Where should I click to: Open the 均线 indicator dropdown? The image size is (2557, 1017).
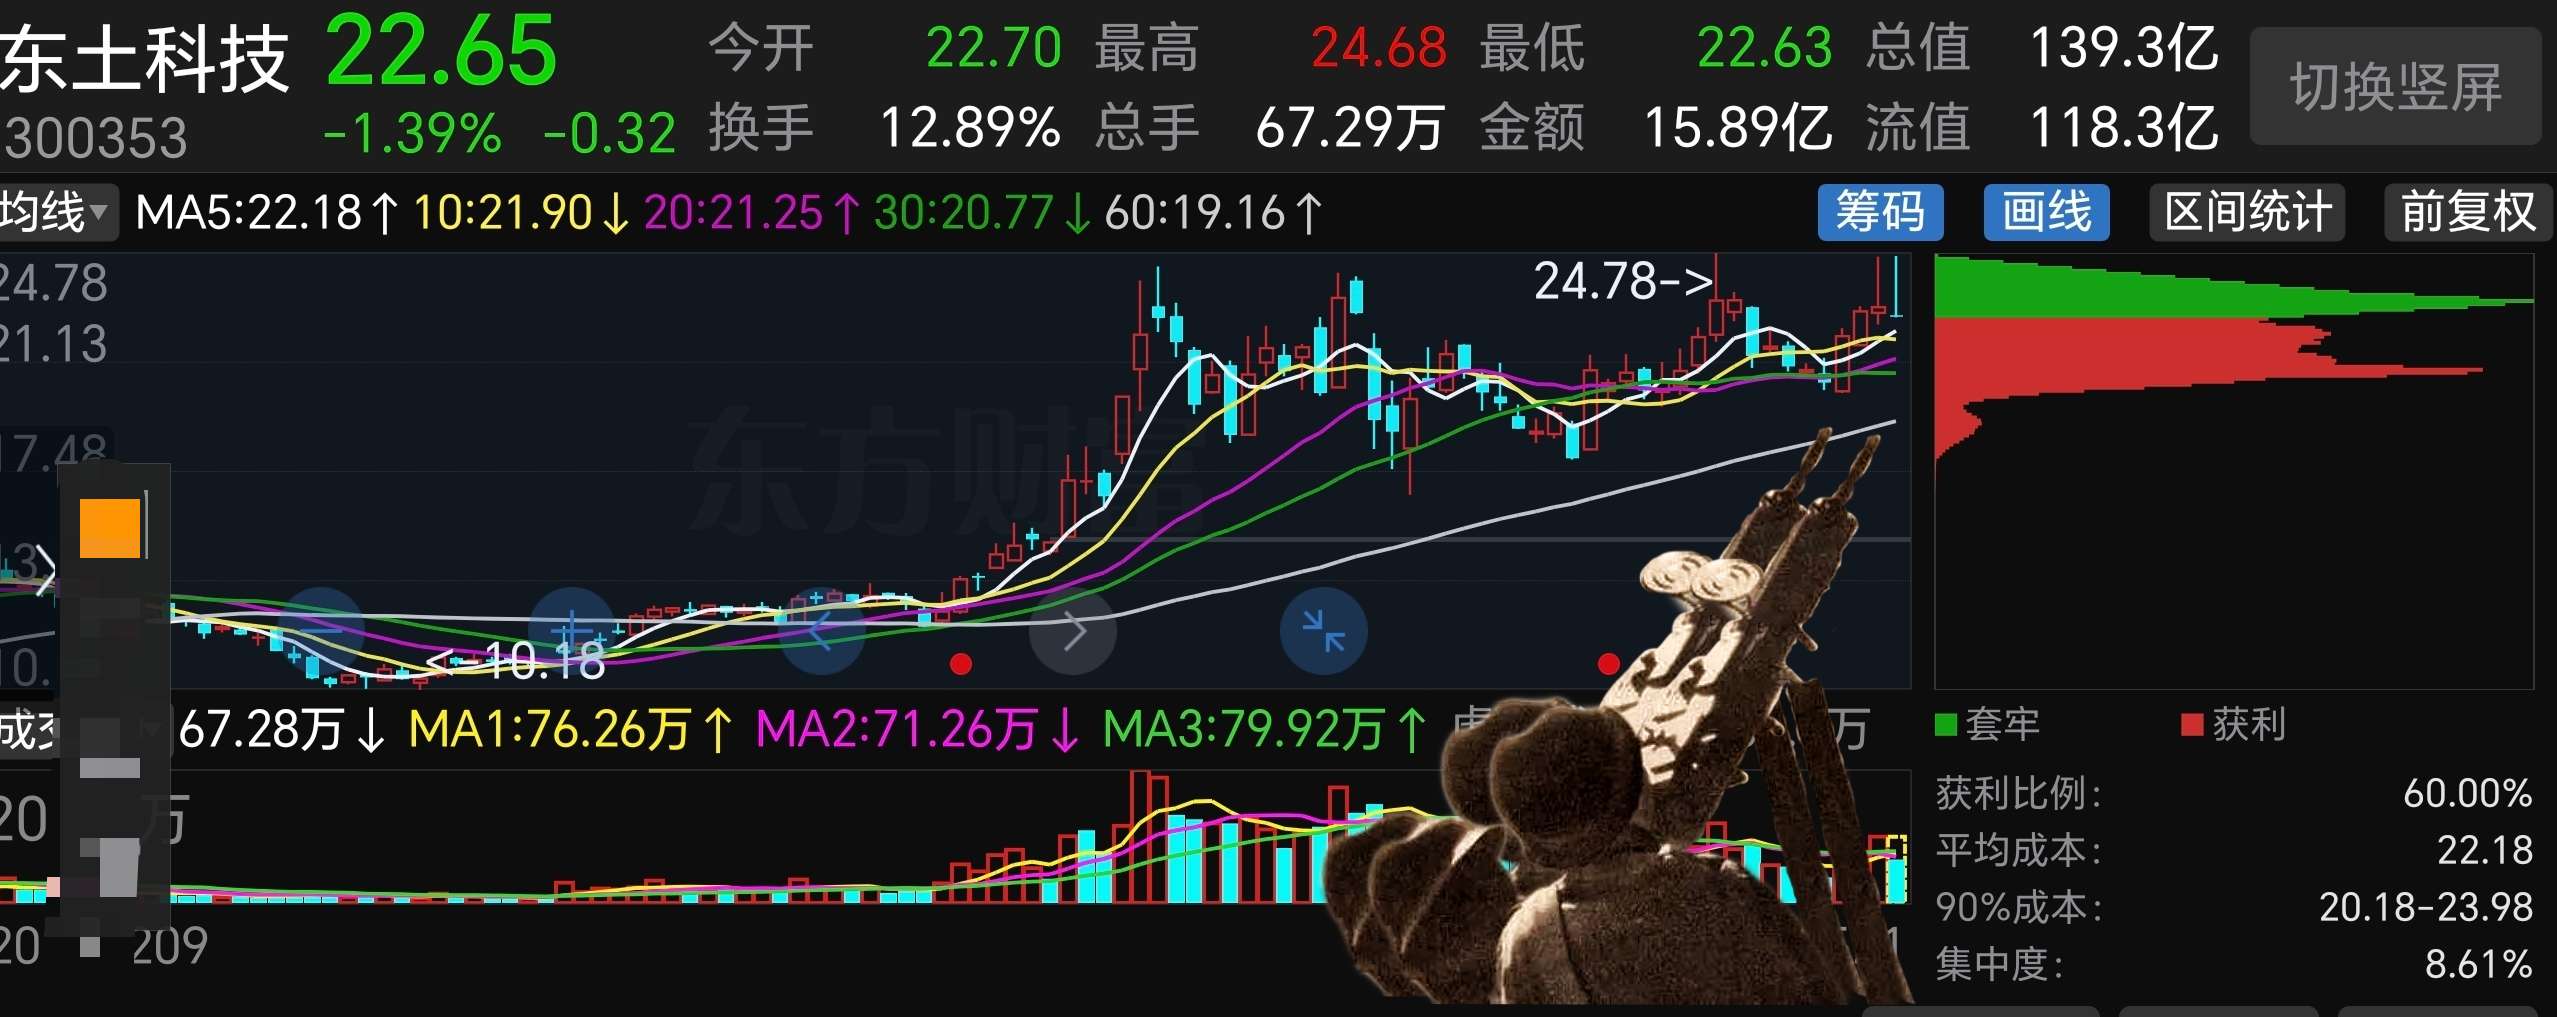click(57, 212)
